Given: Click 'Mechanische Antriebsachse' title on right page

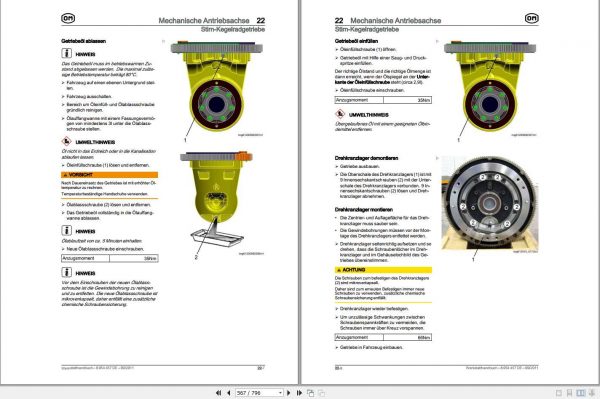Looking at the screenshot, I should pyautogui.click(x=396, y=21).
